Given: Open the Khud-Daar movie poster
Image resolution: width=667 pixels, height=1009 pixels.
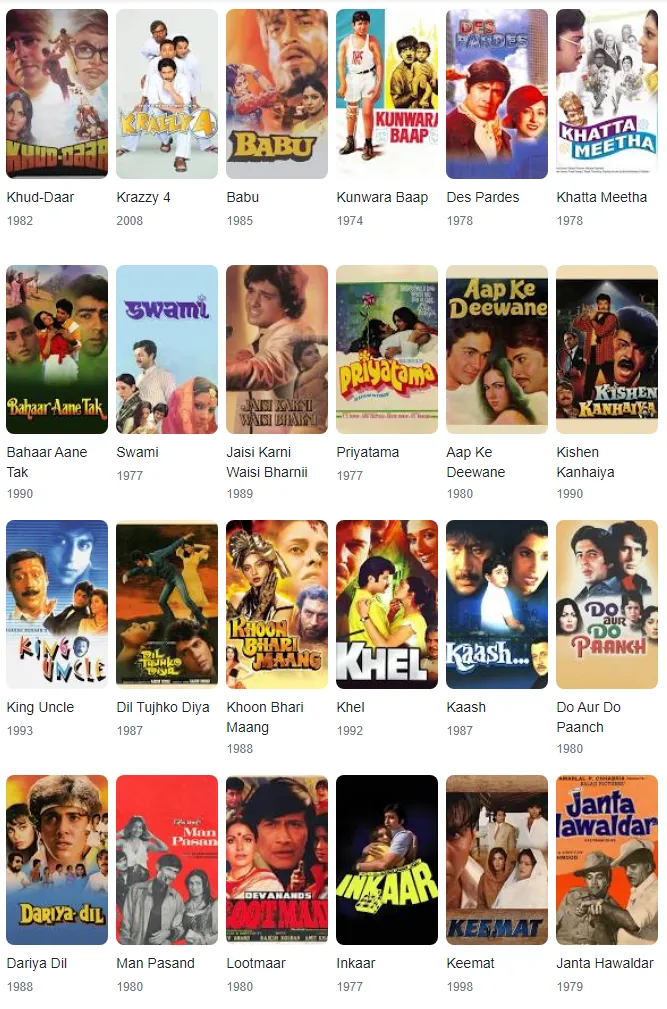Looking at the screenshot, I should point(57,93).
